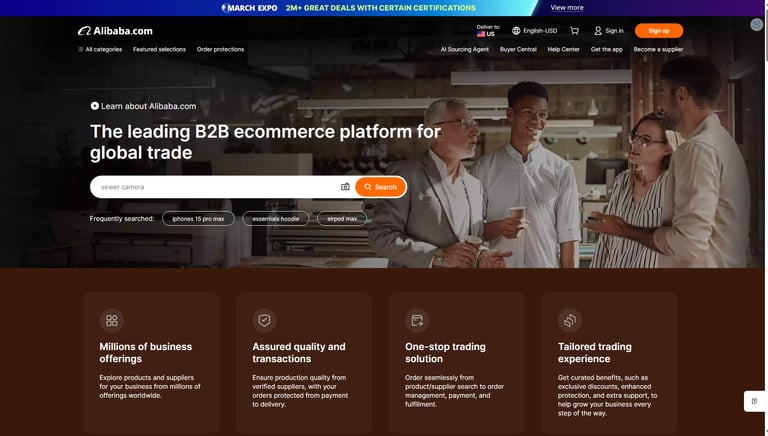Click Become a supplier link

click(658, 49)
